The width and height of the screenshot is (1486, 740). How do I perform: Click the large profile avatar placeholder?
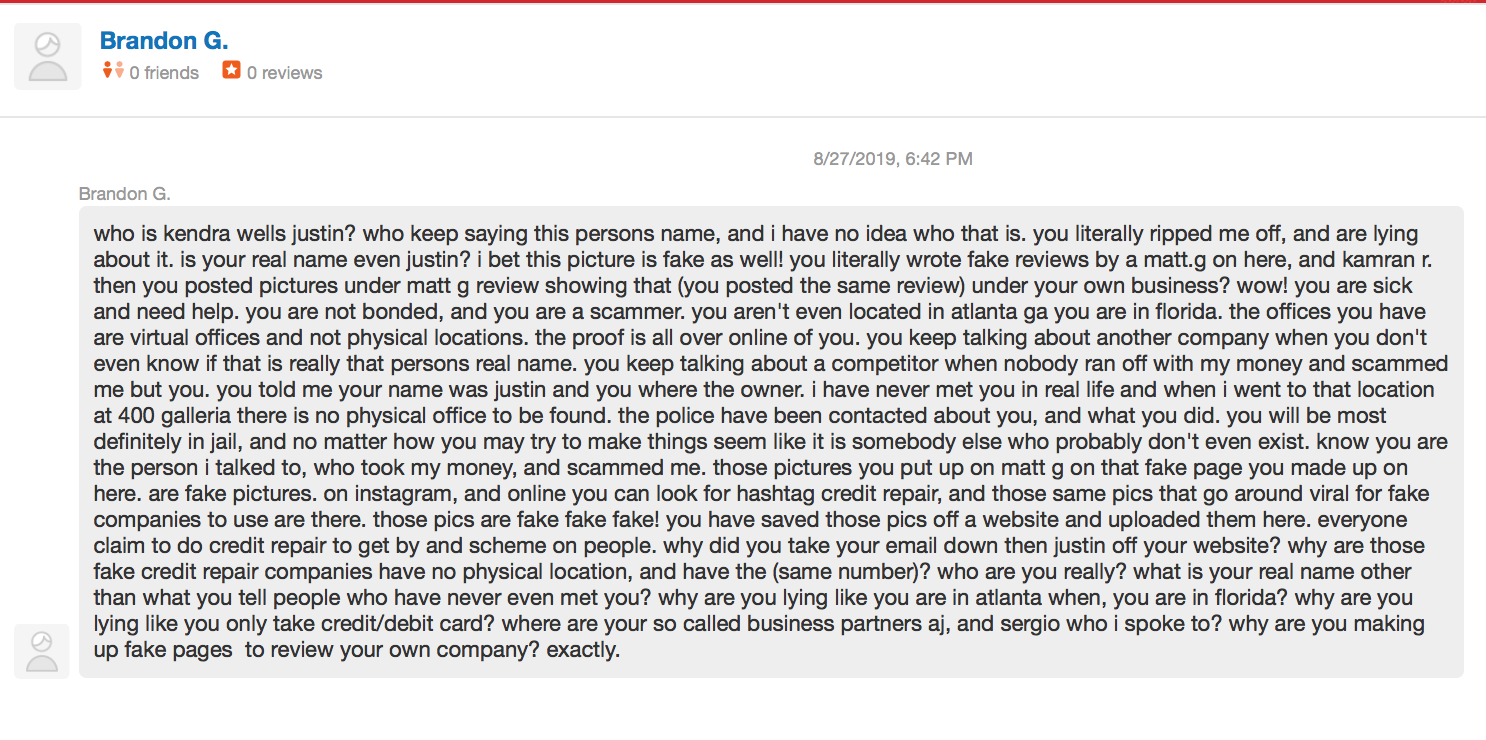48,57
